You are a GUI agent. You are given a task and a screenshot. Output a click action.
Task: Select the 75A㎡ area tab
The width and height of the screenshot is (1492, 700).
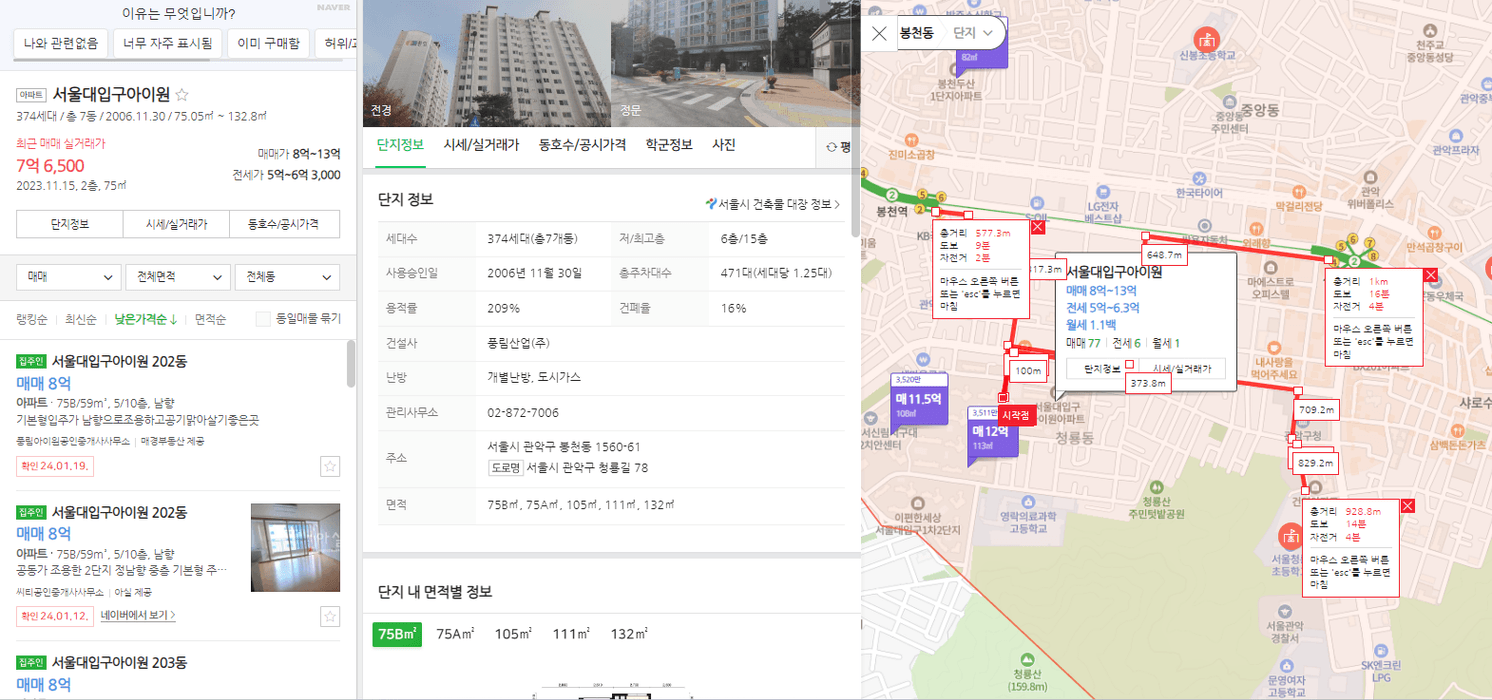(455, 633)
